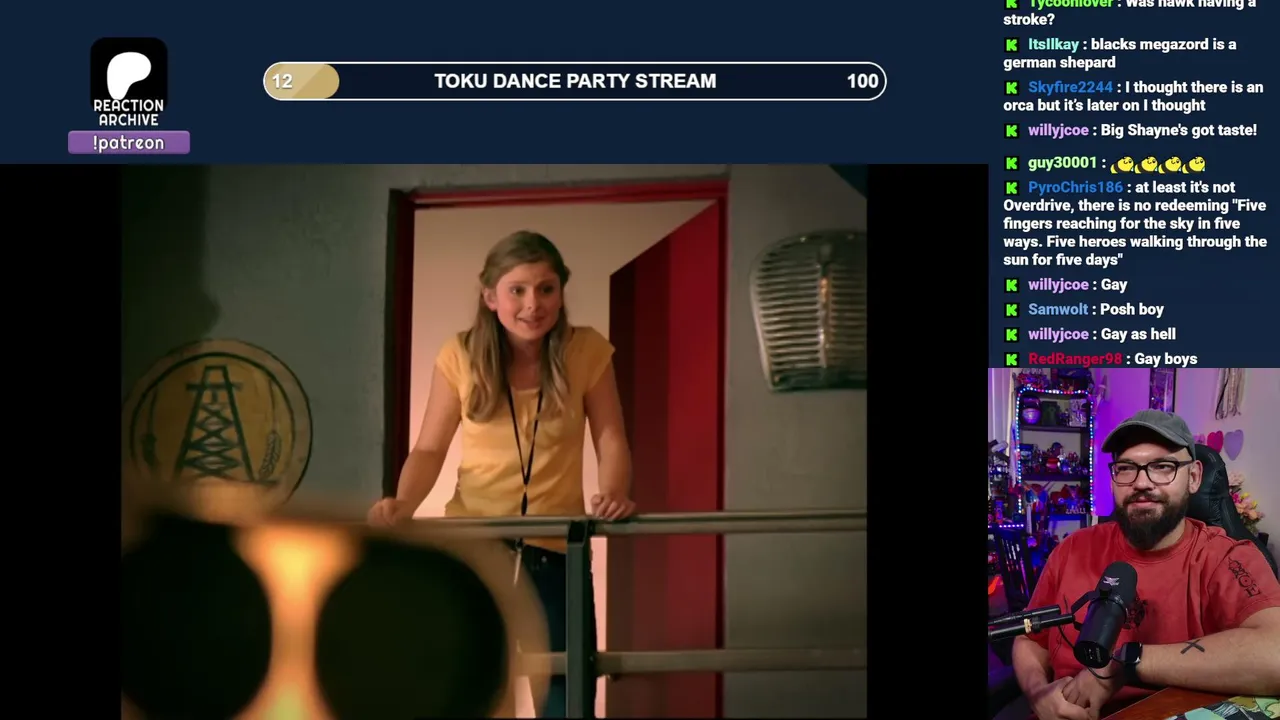Click the message "Gay boys"
This screenshot has height=720, width=1280.
tap(1166, 360)
